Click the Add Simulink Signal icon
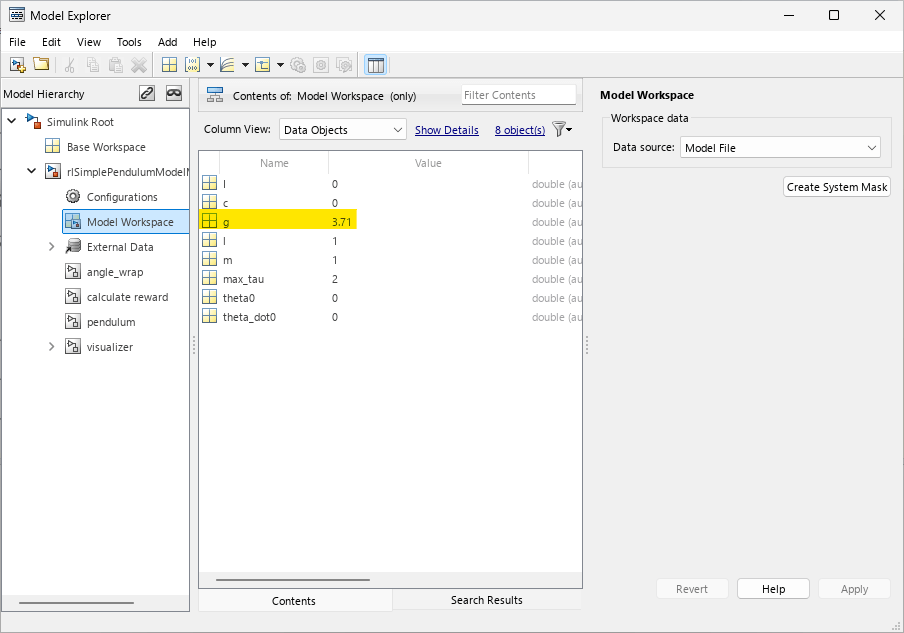Viewport: 904px width, 633px height. (227, 65)
